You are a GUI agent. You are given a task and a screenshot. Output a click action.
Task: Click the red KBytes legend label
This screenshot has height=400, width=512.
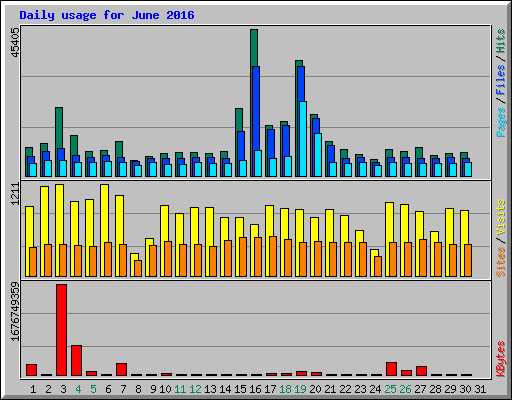point(500,359)
